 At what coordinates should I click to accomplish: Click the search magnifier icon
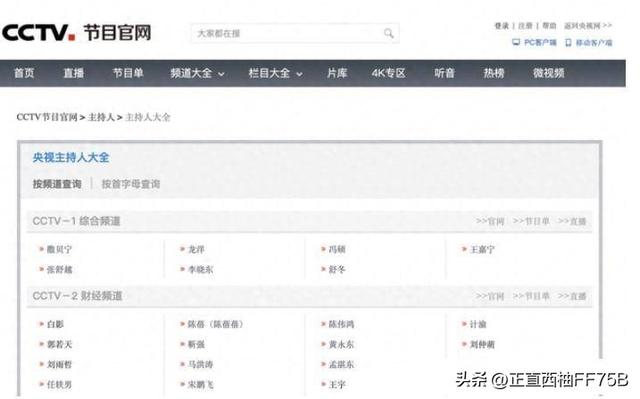389,33
